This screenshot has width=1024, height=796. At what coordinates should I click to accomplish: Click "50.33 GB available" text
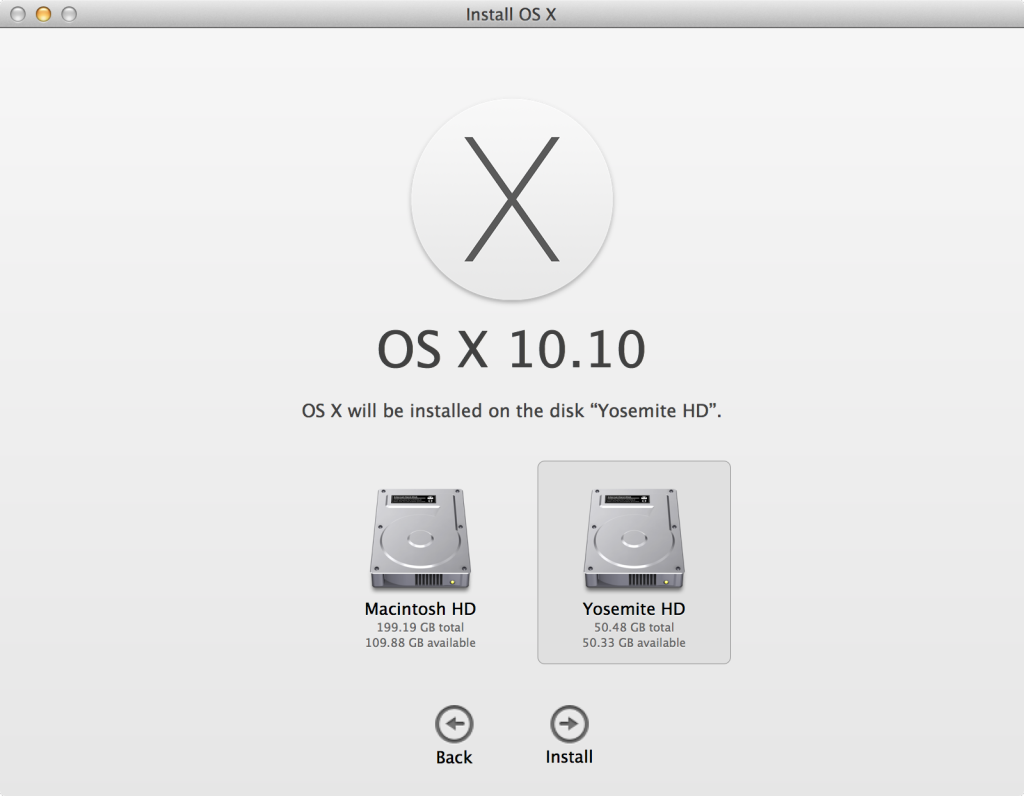click(x=633, y=643)
